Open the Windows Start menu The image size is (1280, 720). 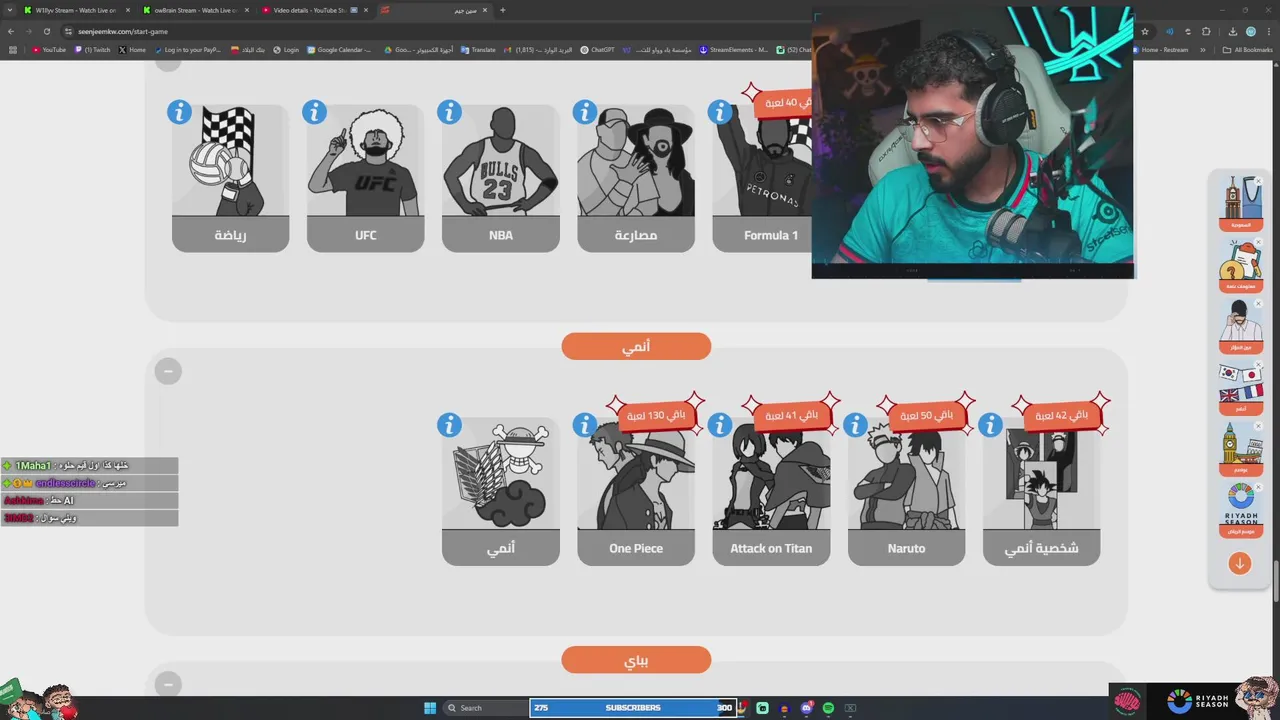(x=430, y=708)
